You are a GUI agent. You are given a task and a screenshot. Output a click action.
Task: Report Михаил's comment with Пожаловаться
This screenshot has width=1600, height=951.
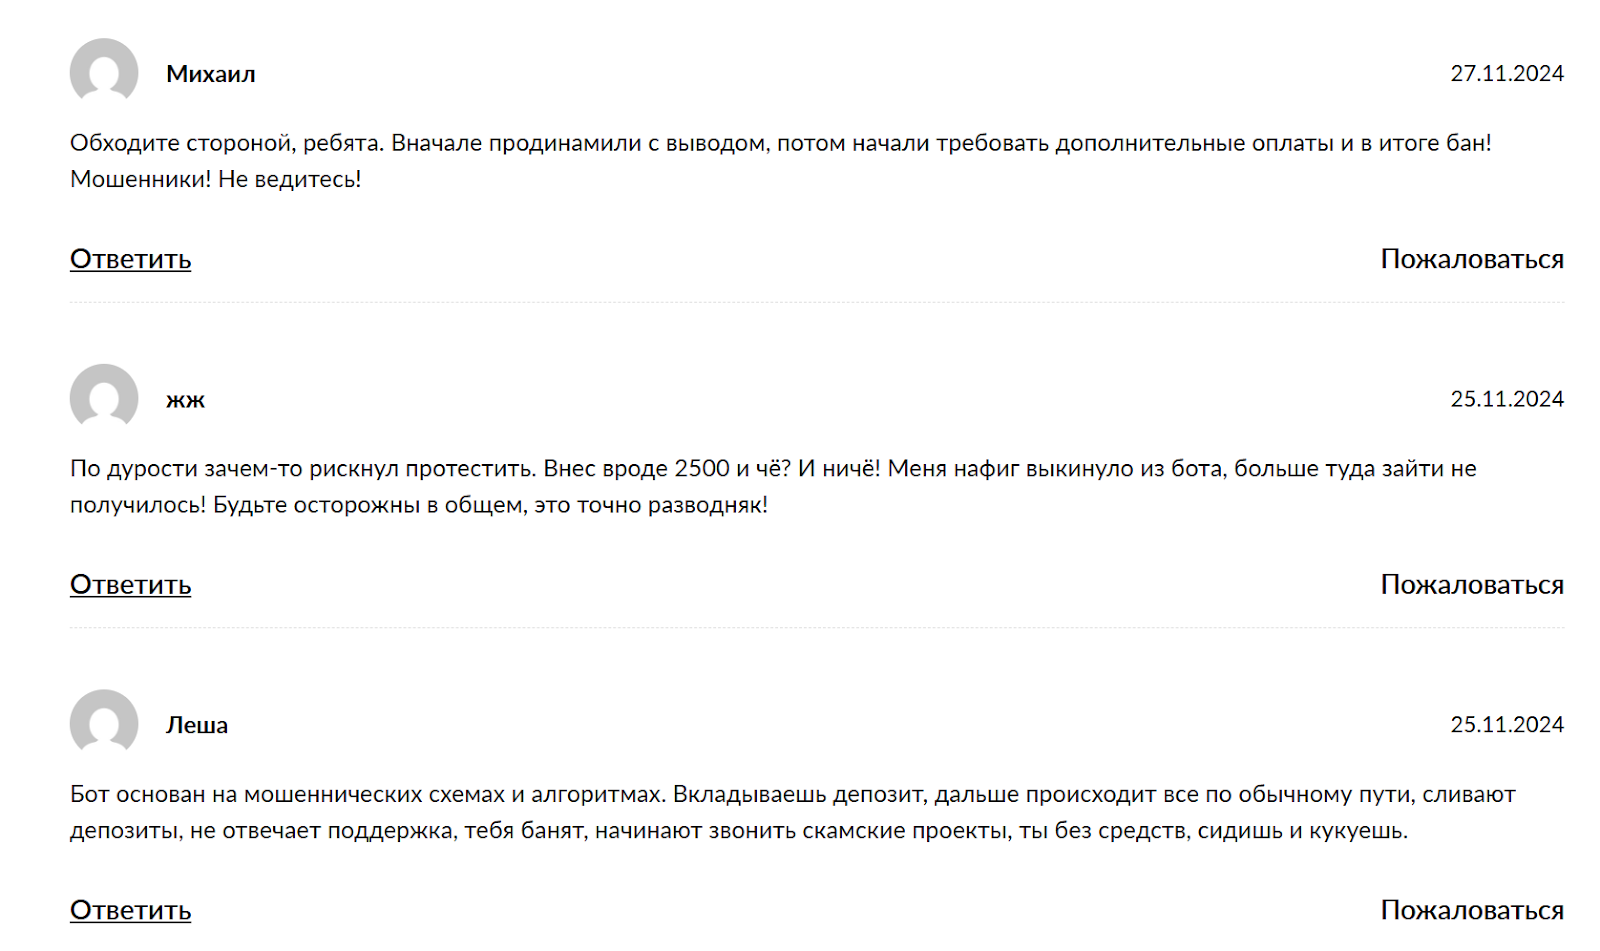tap(1471, 259)
